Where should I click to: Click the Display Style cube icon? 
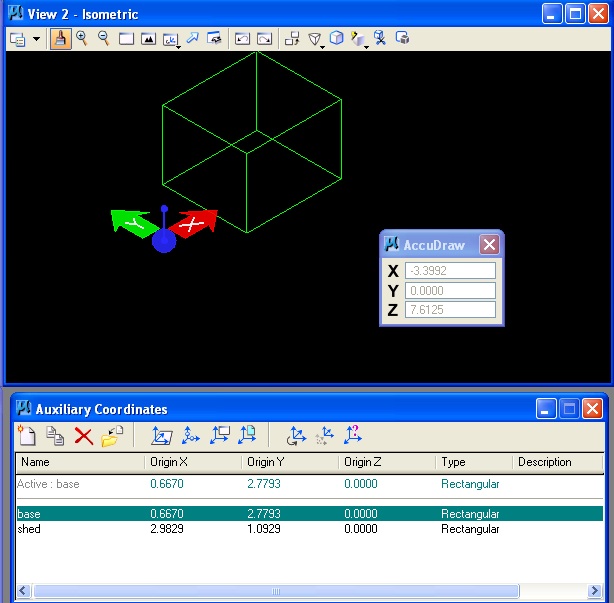(336, 38)
